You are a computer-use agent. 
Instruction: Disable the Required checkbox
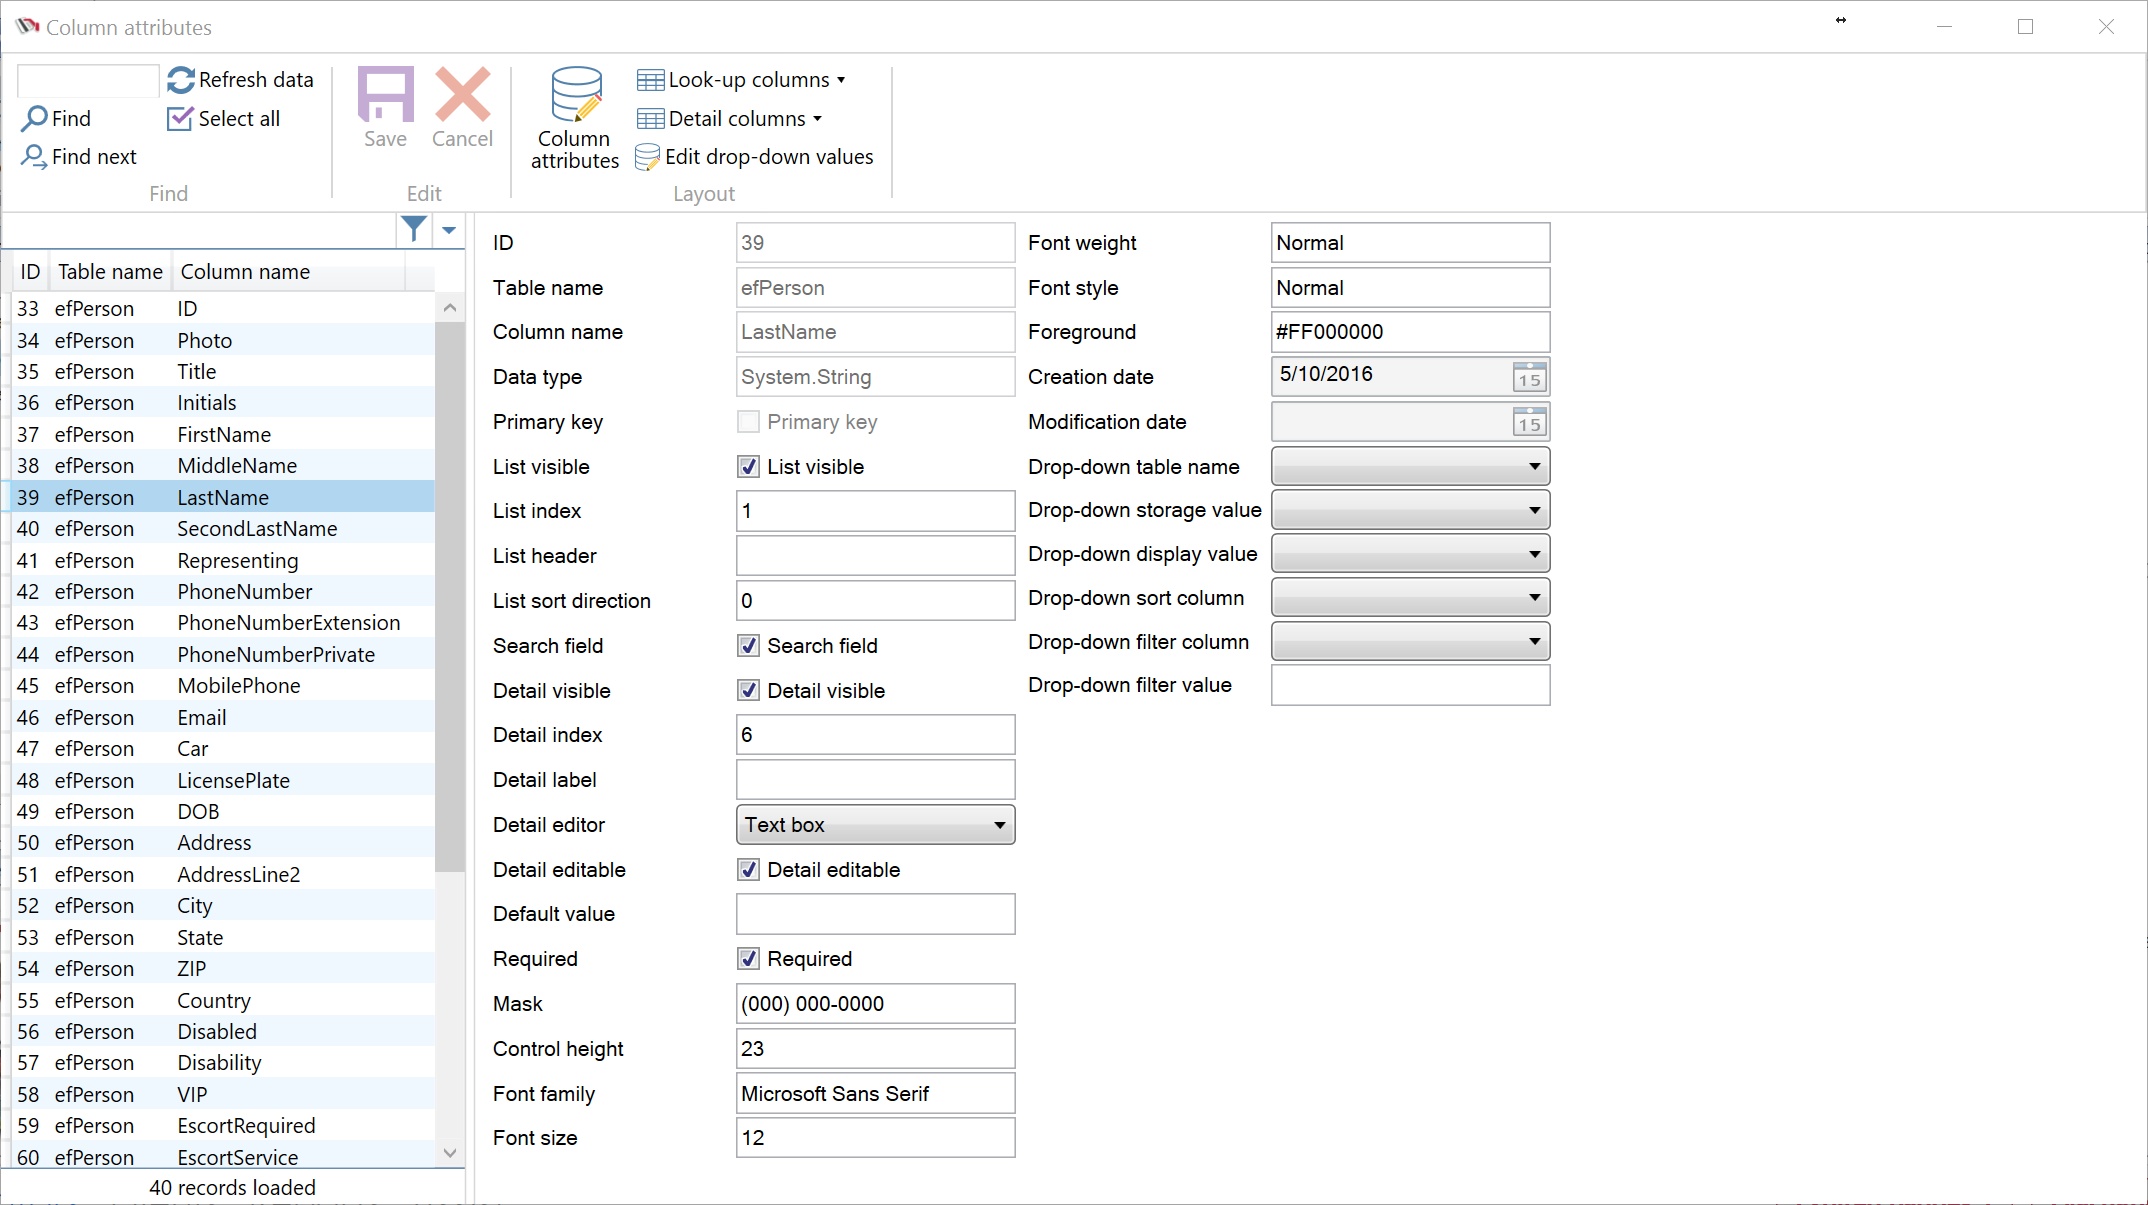pyautogui.click(x=748, y=959)
